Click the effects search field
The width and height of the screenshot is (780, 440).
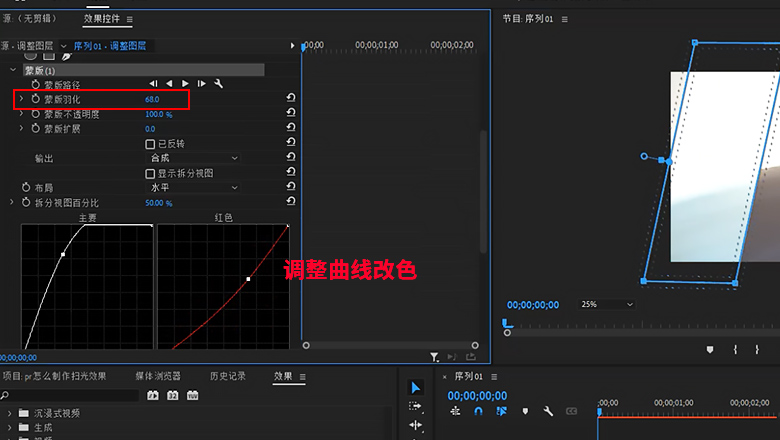(x=70, y=396)
